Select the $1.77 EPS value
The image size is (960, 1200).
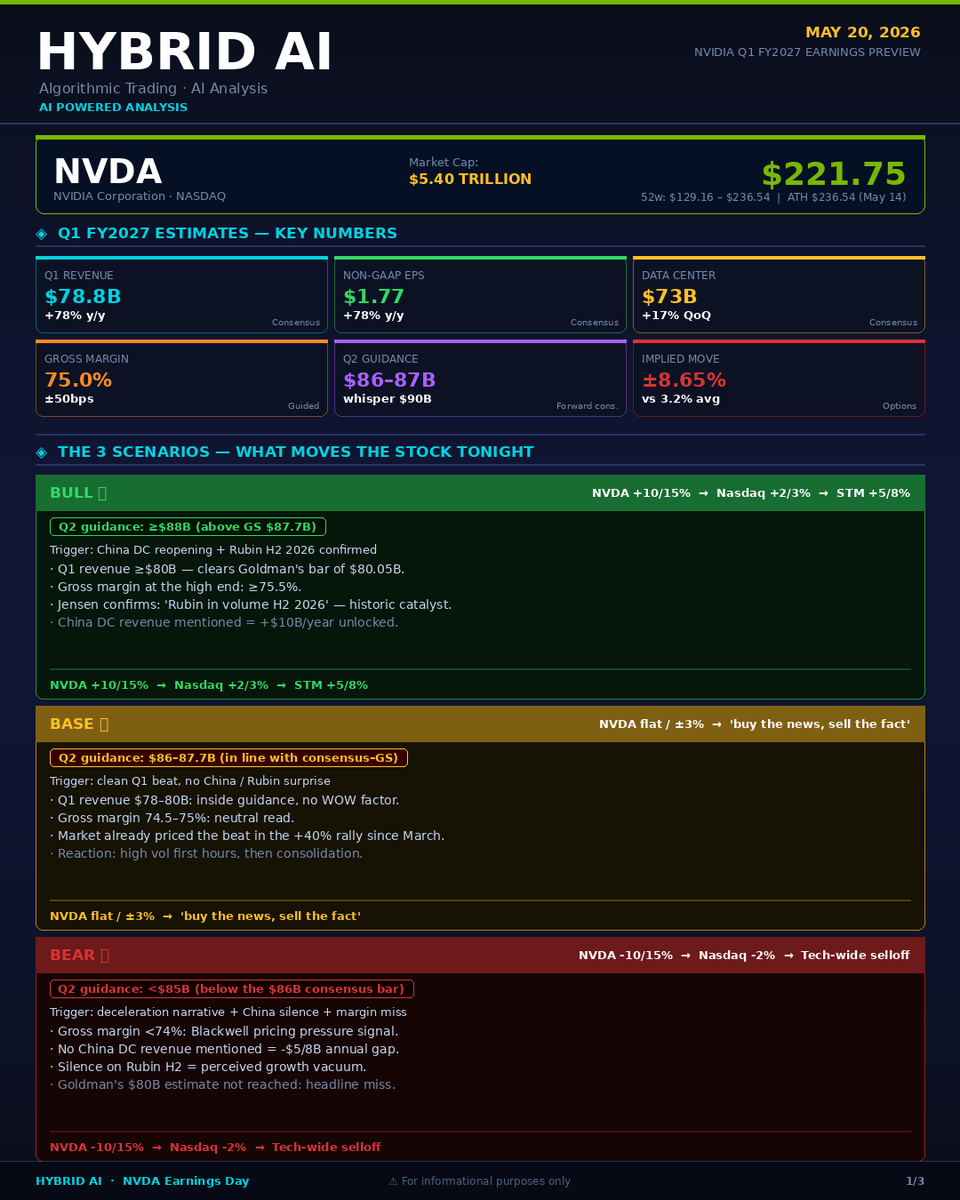[x=374, y=297]
